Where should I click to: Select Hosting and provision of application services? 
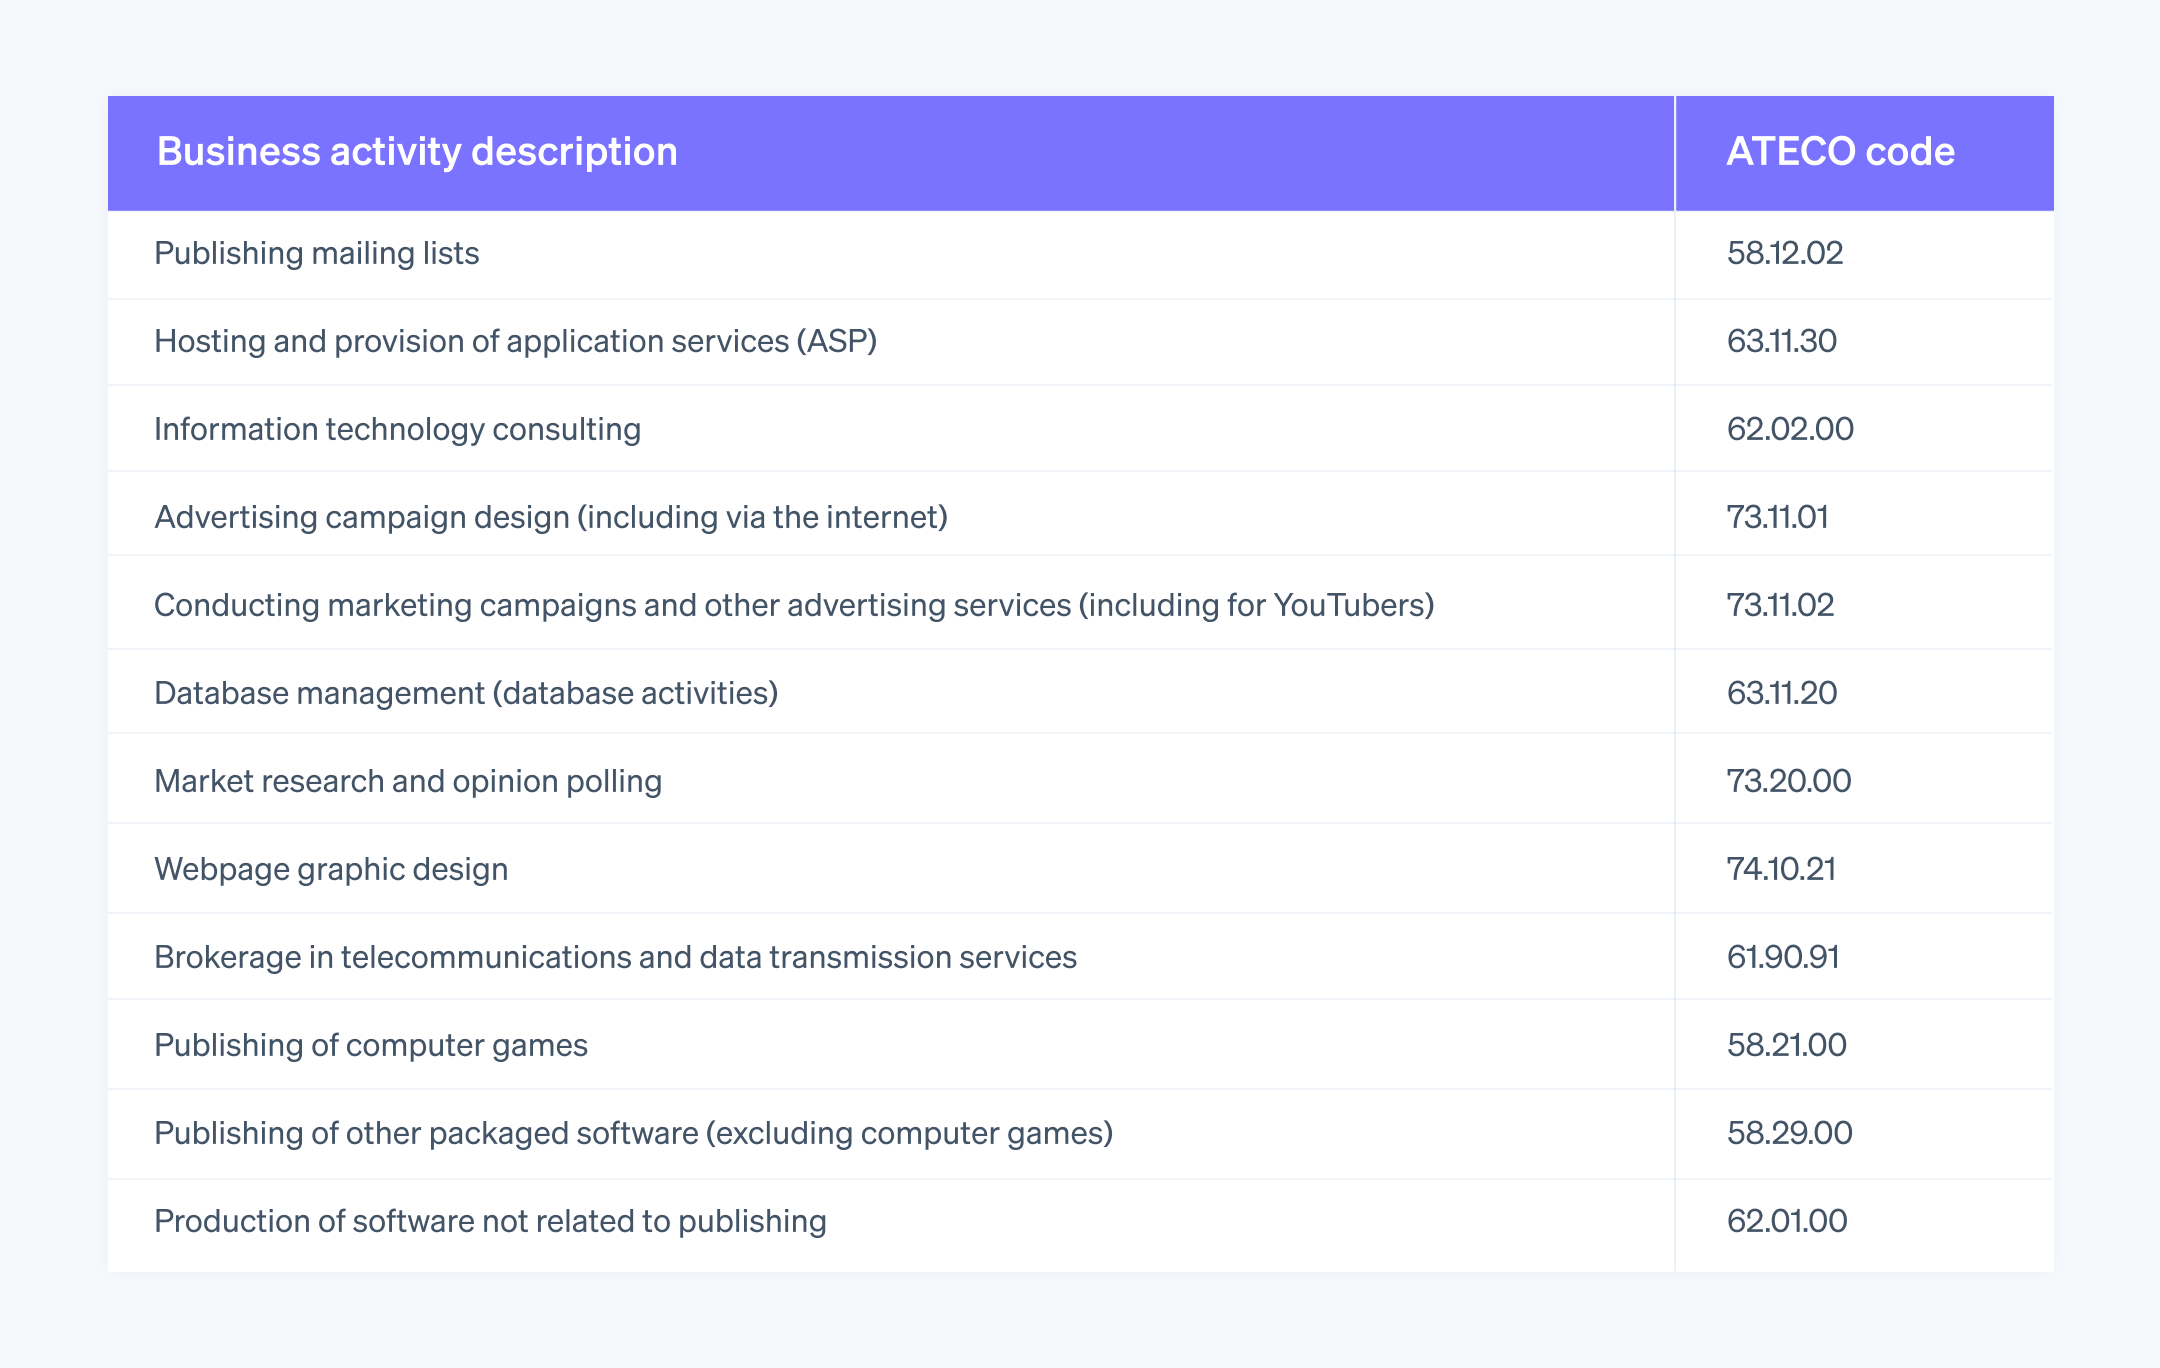point(515,341)
